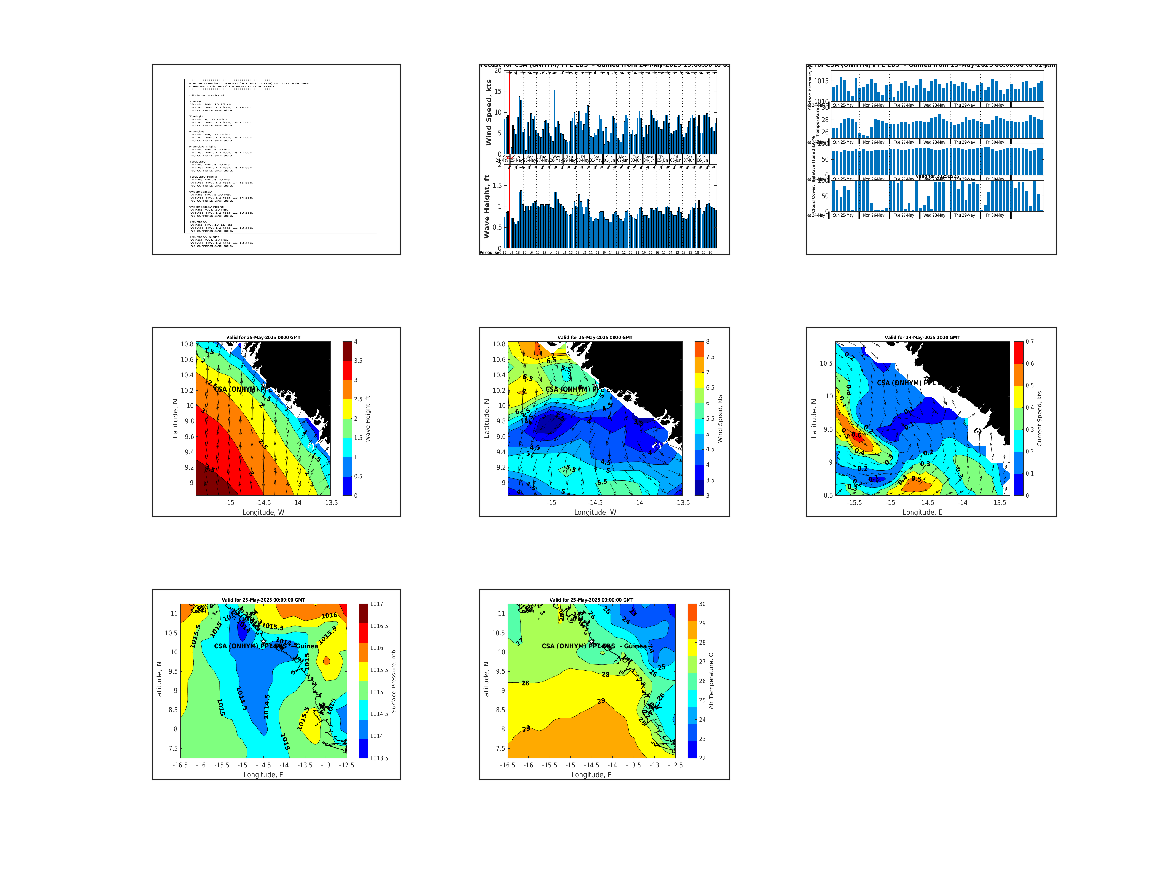Open the current speed contour map thumbnail
Viewport: 1167px width, 875px height.
[931, 422]
